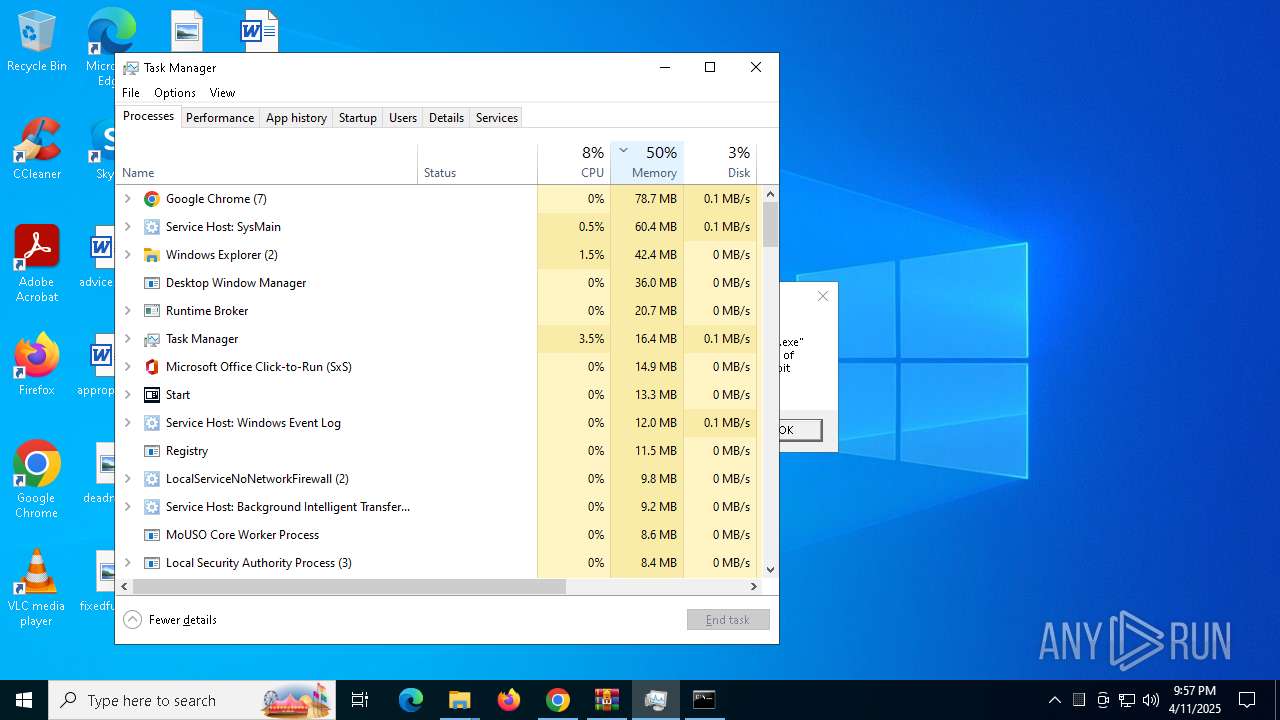The height and width of the screenshot is (720, 1280).
Task: Click the Registry process icon
Action: pyautogui.click(x=152, y=451)
